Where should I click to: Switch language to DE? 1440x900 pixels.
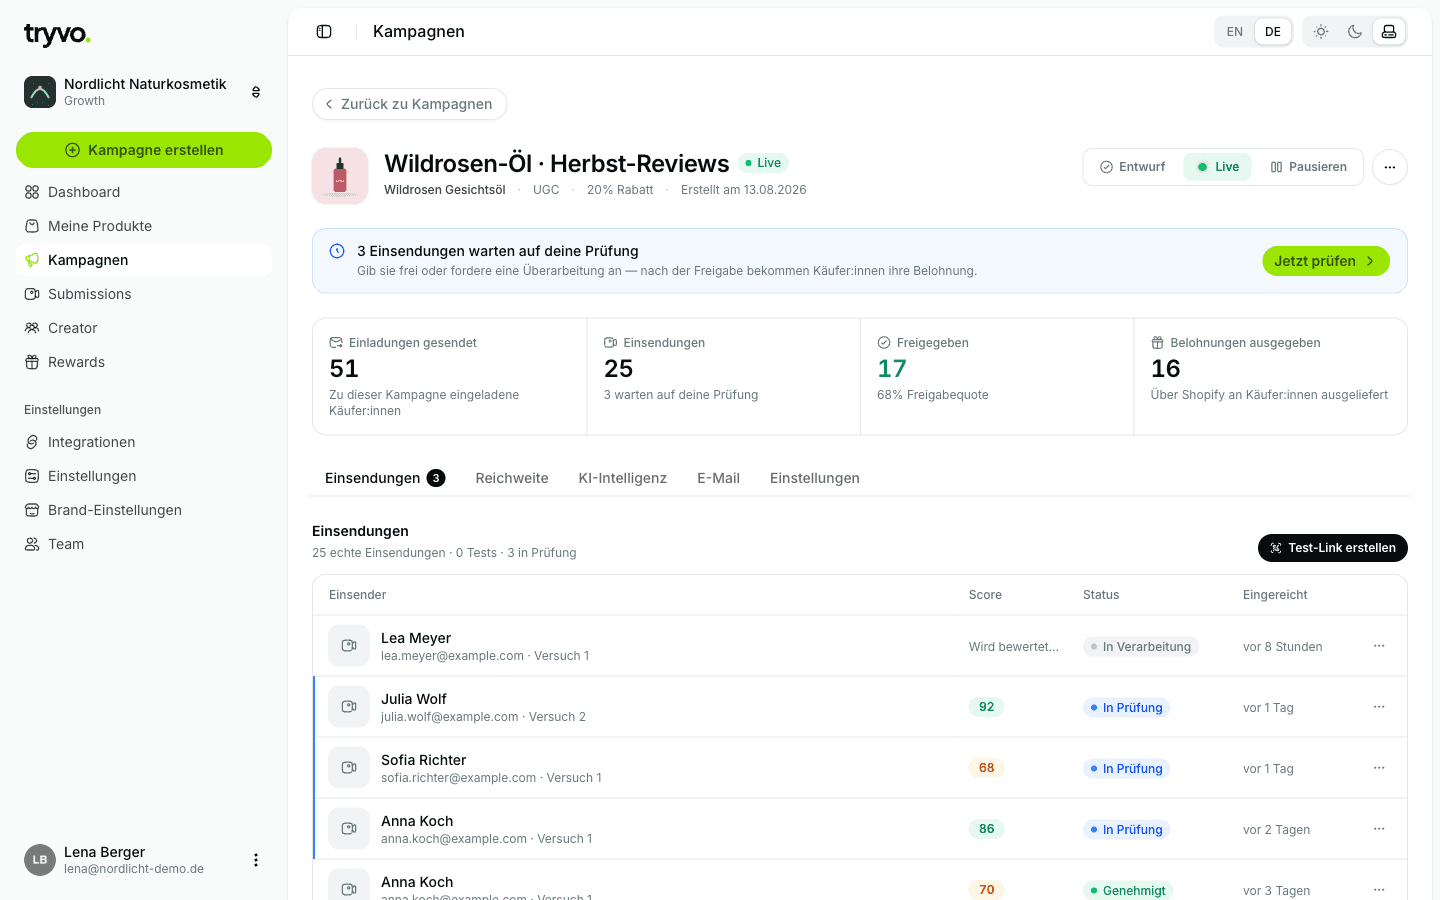tap(1273, 32)
